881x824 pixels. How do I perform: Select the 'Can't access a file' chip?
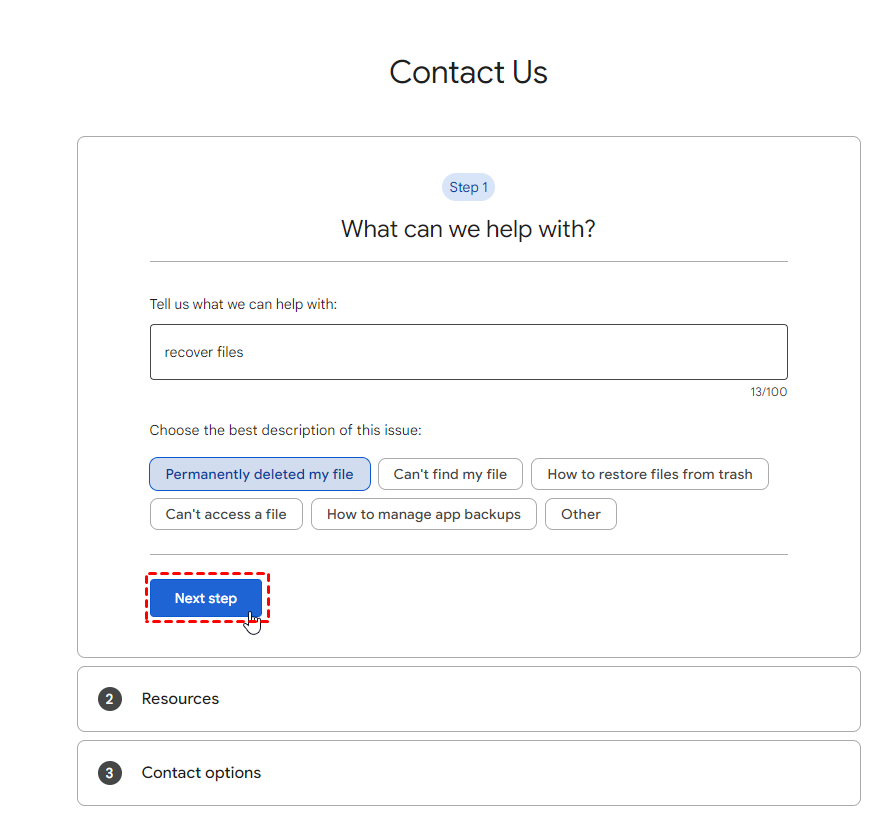[226, 514]
